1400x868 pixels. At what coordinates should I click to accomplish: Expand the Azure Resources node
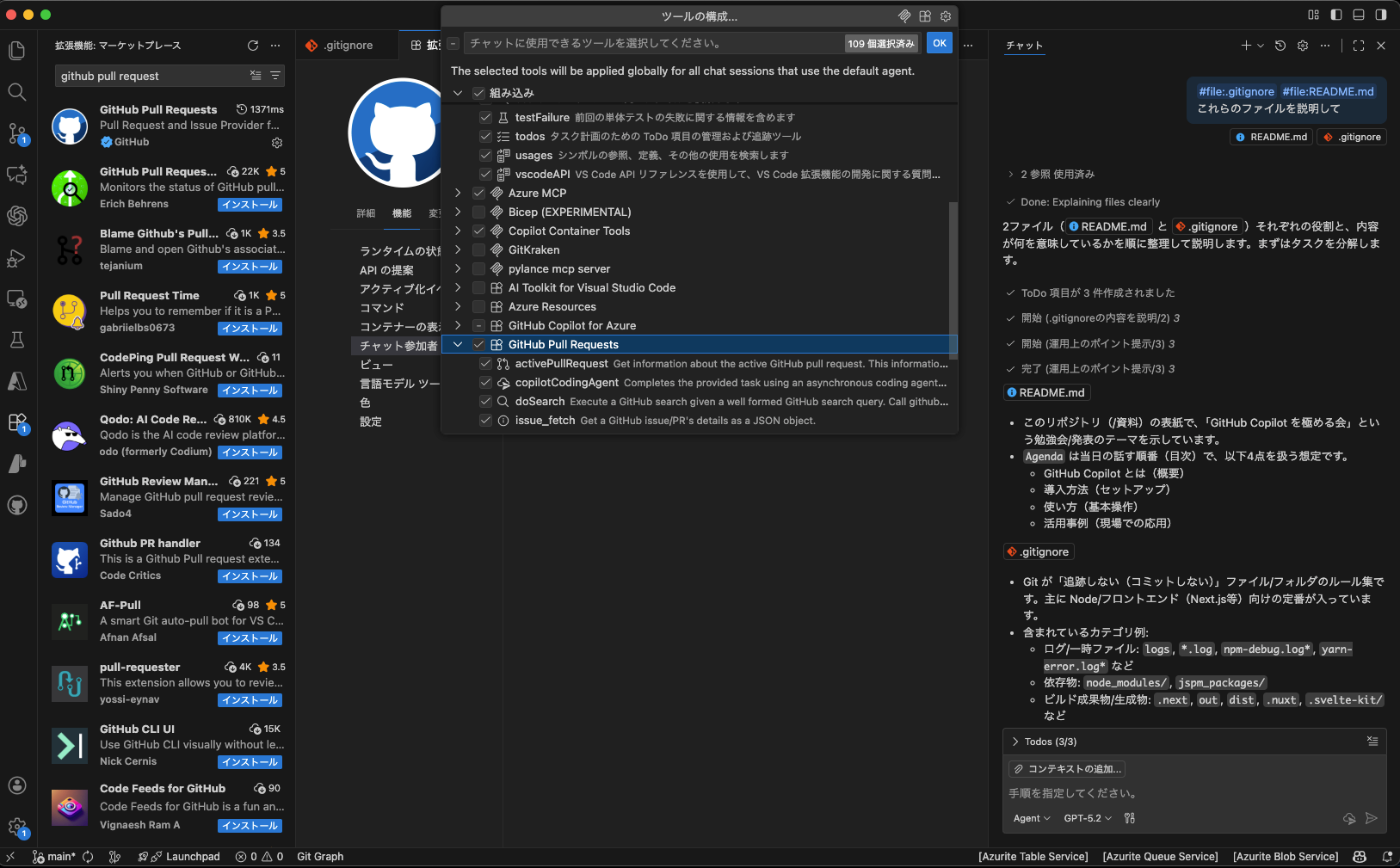(x=458, y=307)
